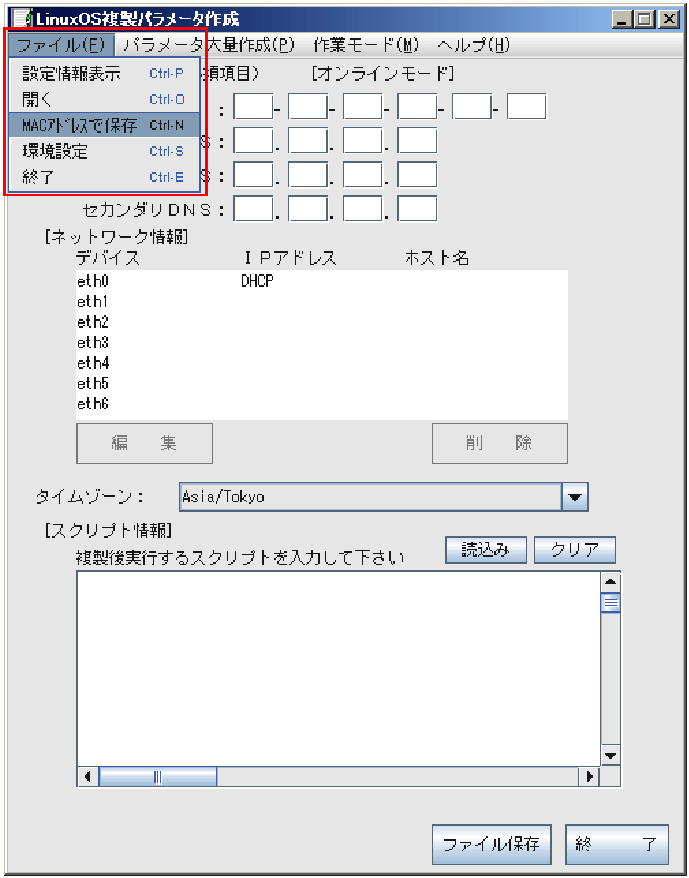Select the eth2 network row
Viewport: 689px width, 878px height.
pos(322,322)
